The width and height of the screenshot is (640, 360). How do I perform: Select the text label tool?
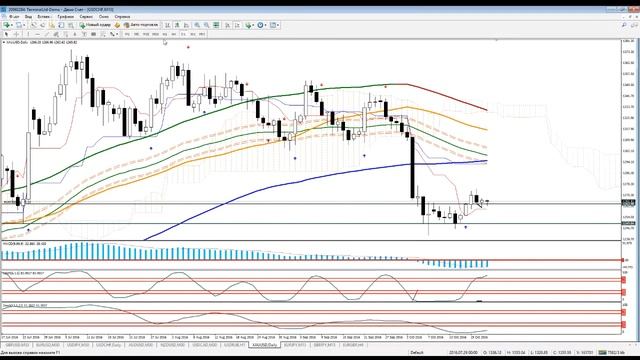pos(84,34)
